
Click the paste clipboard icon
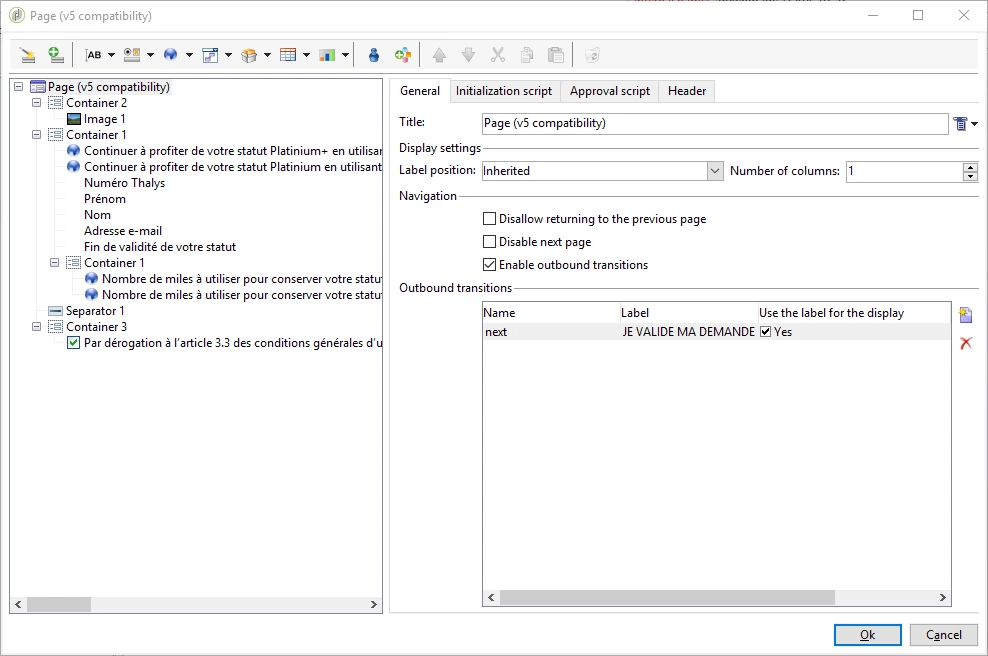pyautogui.click(x=556, y=55)
